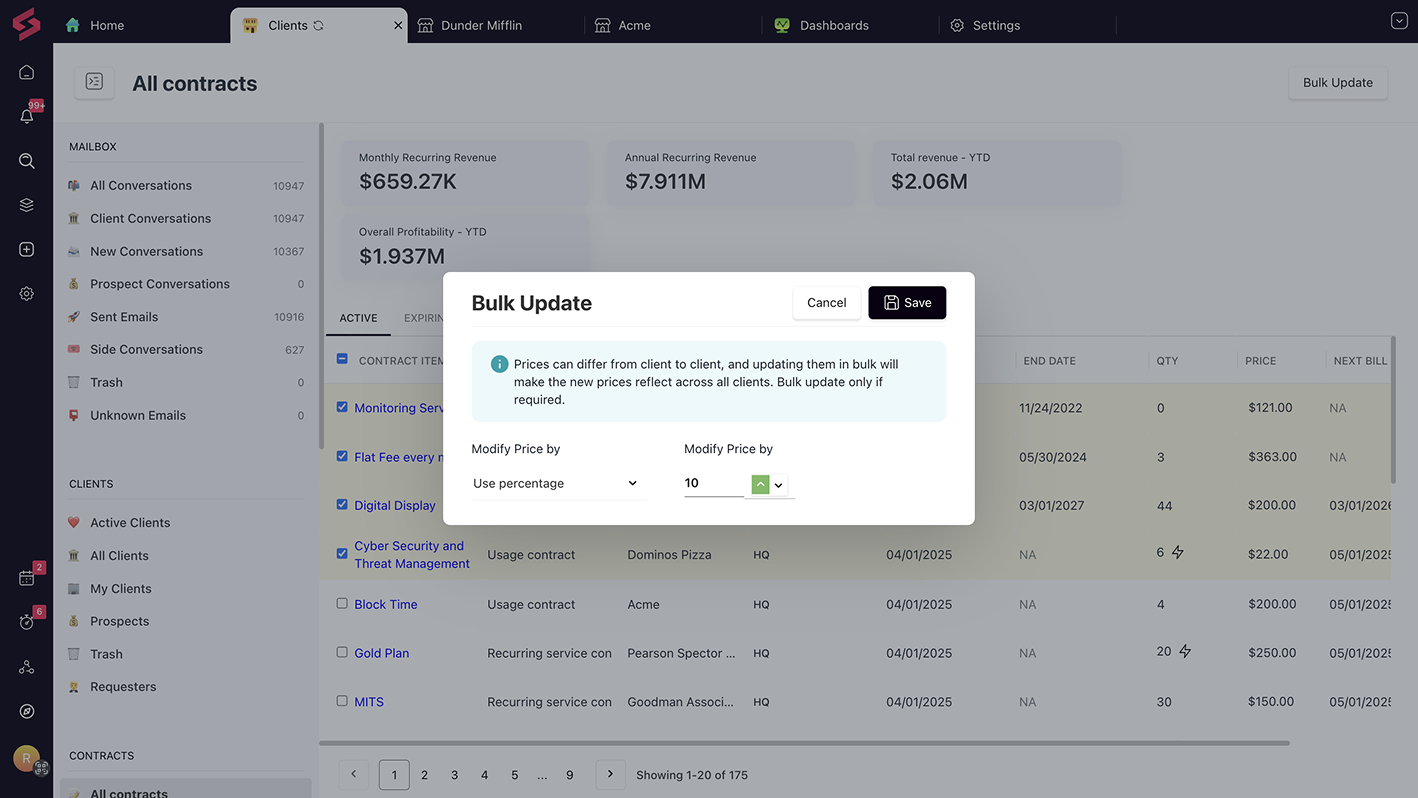Uncheck the Flat Fee row checkbox

[342, 456]
